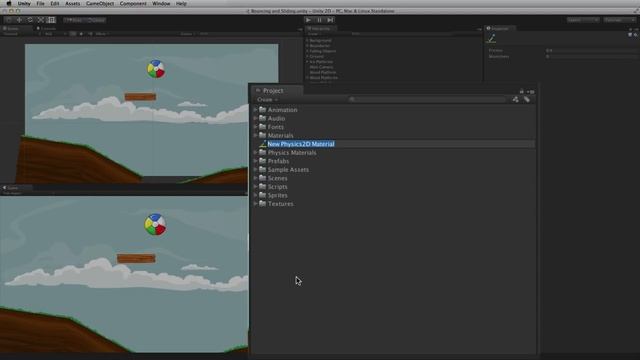Select the Inspector tab

tap(499, 29)
